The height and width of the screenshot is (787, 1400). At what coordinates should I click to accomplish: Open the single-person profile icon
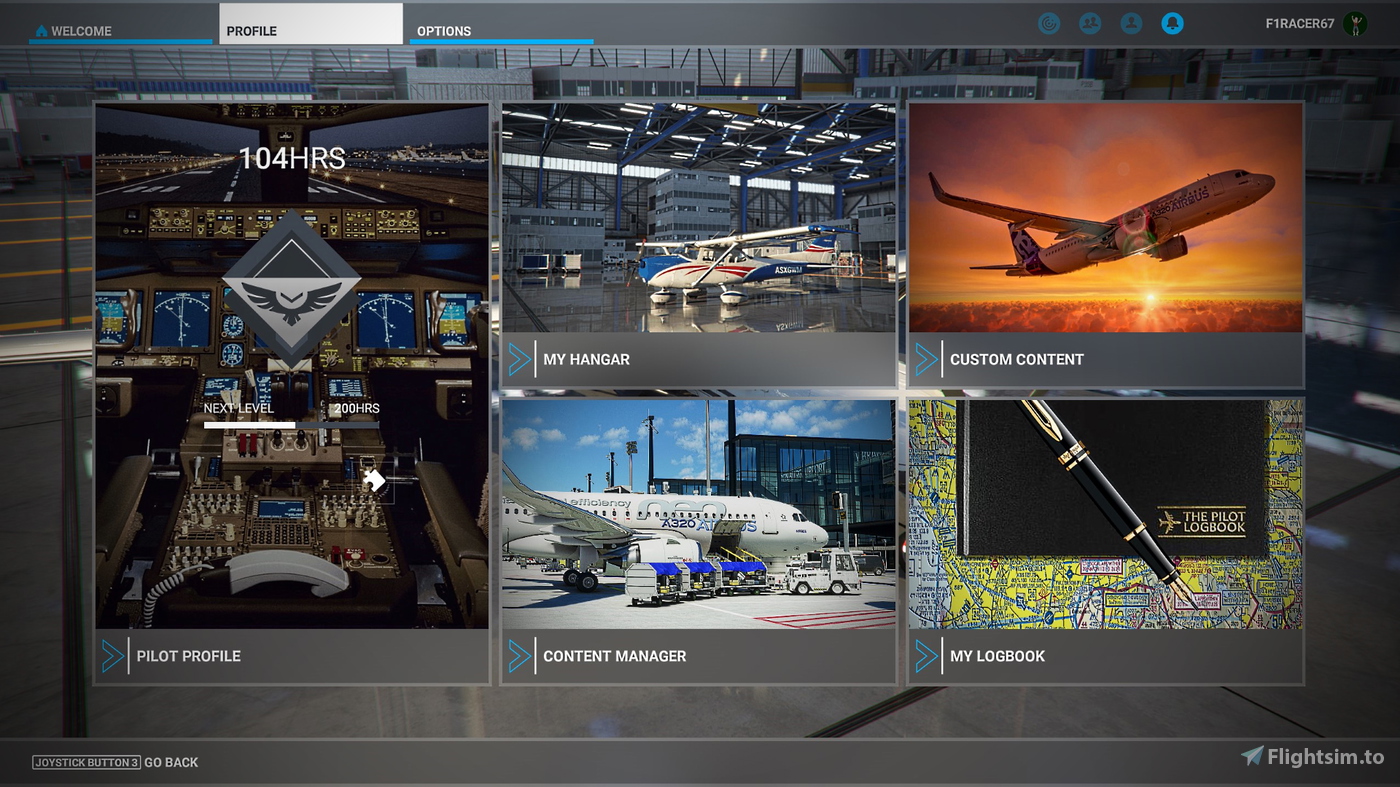(x=1131, y=22)
